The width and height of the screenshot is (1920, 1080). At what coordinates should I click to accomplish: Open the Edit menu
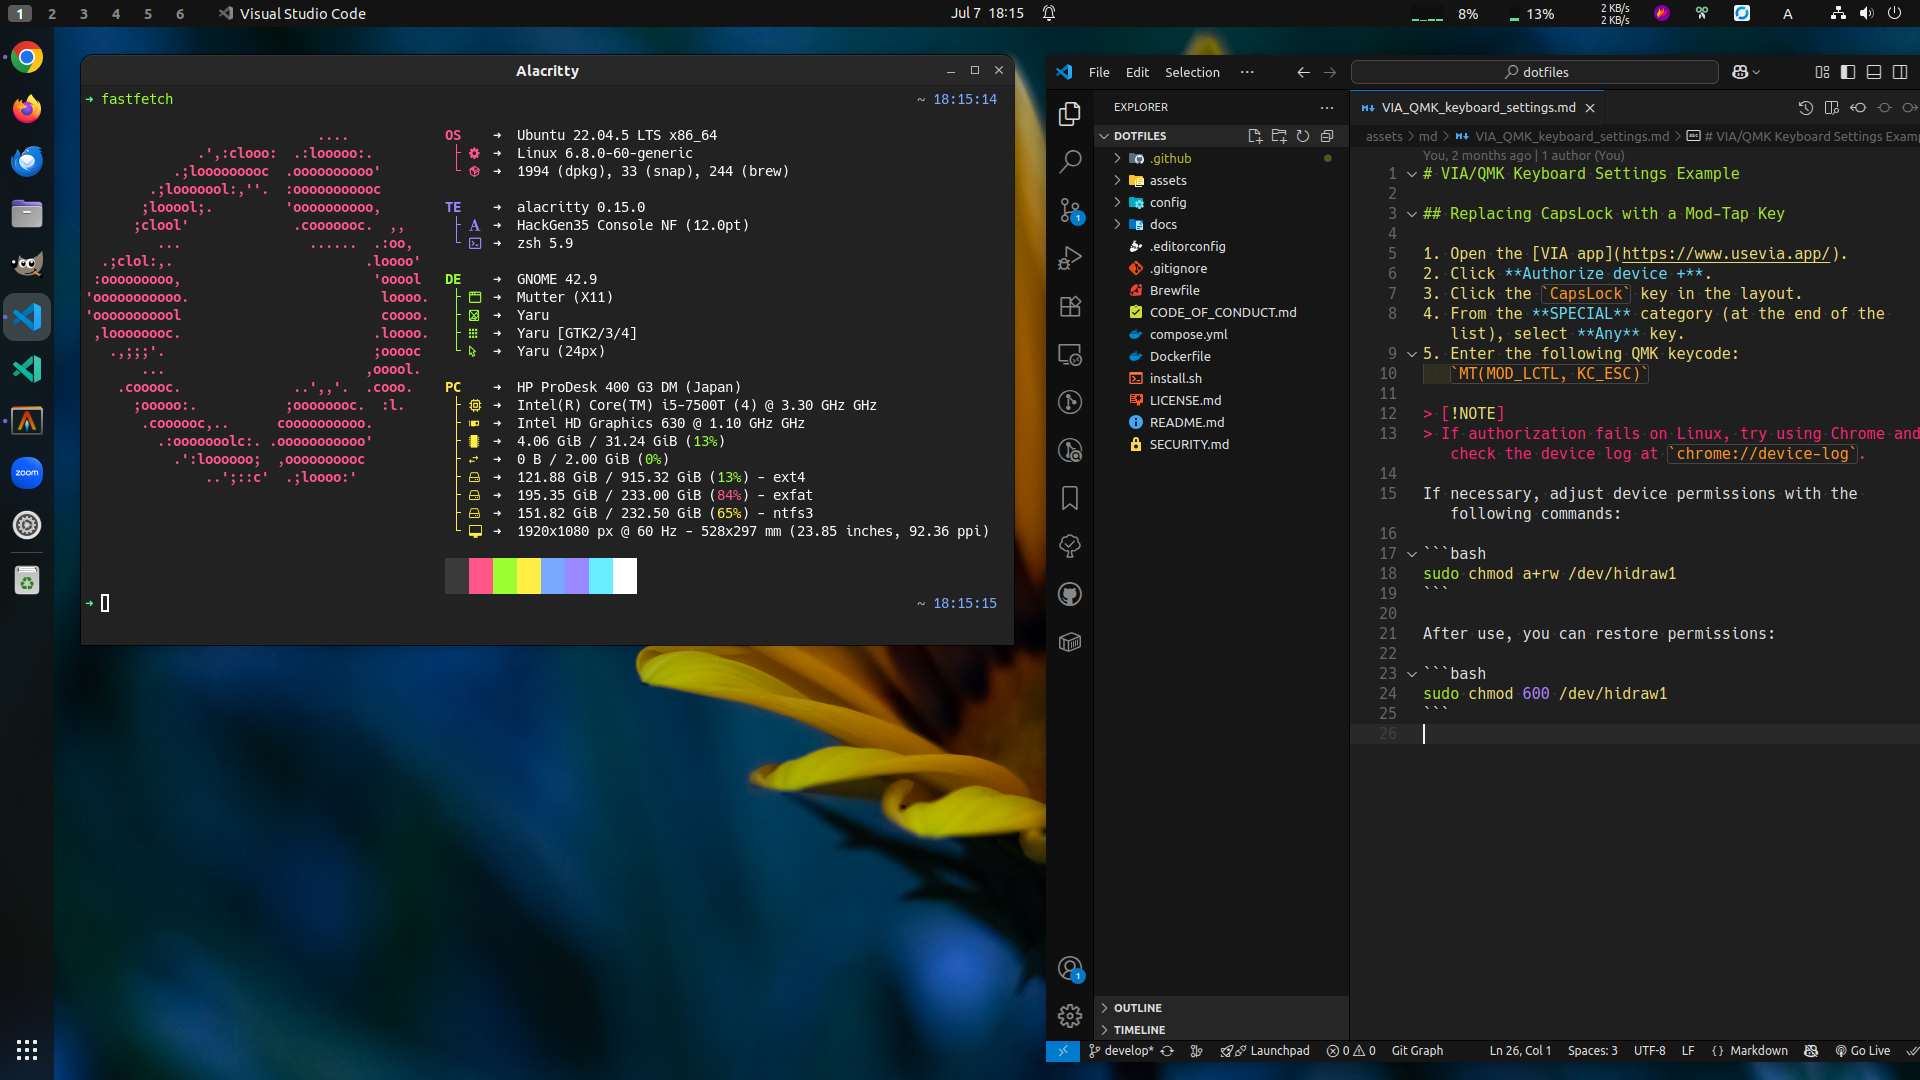[x=1137, y=72]
